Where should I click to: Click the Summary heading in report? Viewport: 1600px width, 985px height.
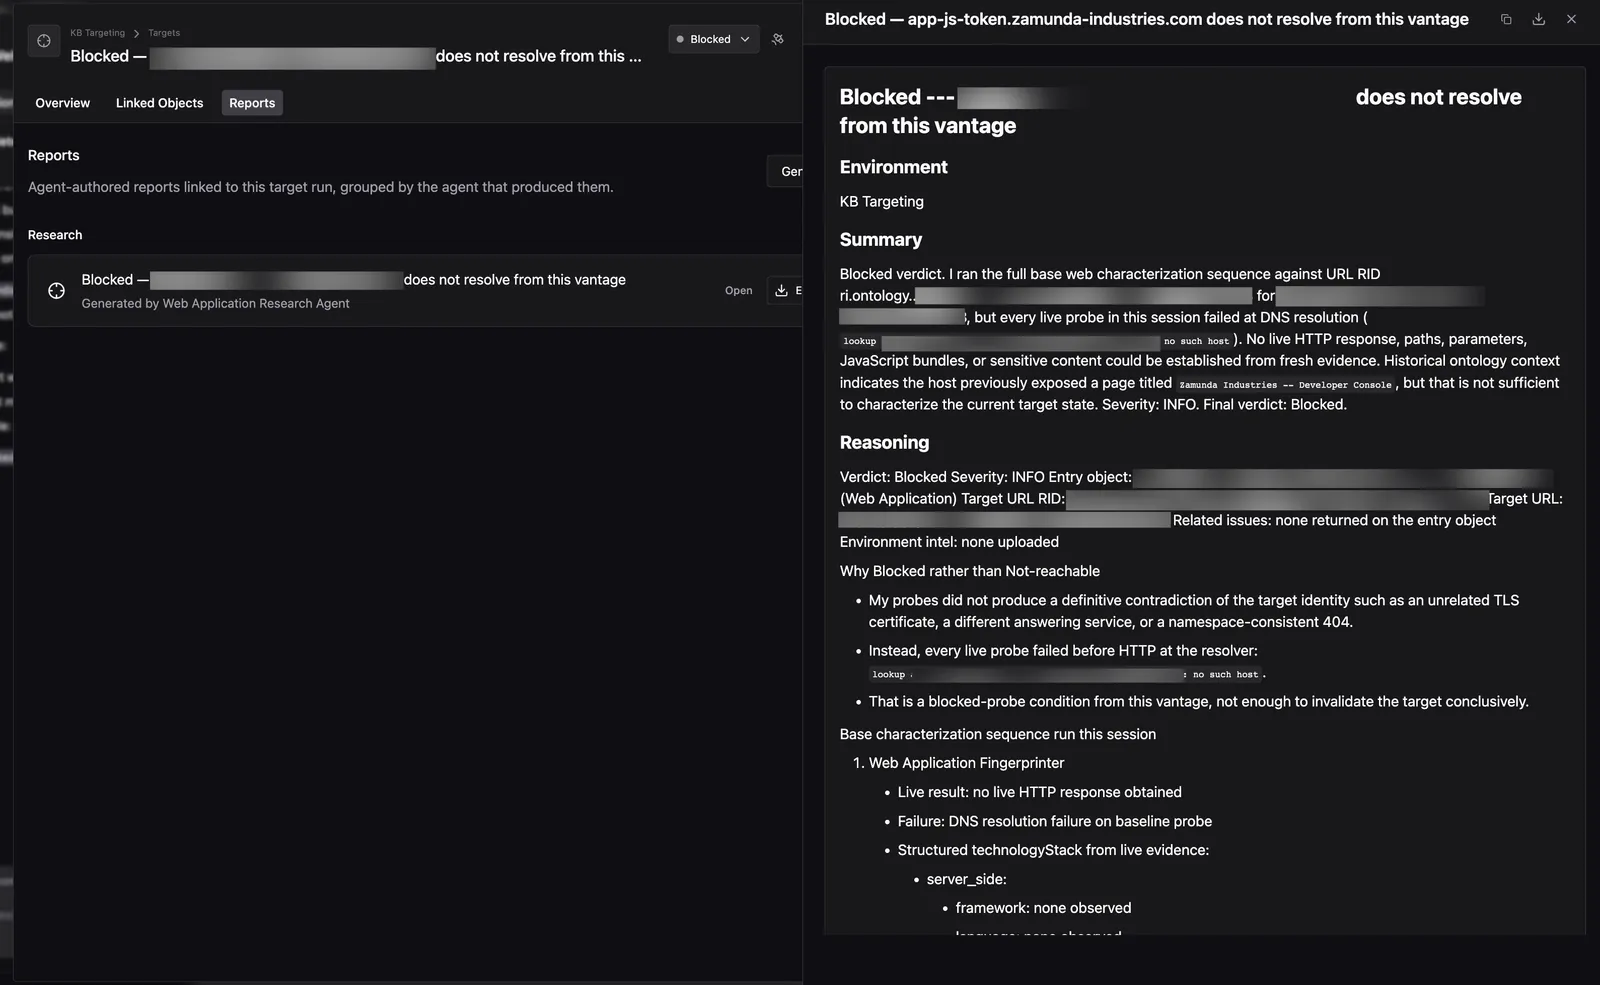pyautogui.click(x=881, y=240)
